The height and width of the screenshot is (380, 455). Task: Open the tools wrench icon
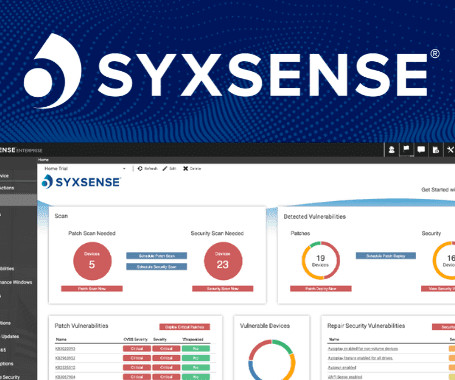[x=450, y=150]
